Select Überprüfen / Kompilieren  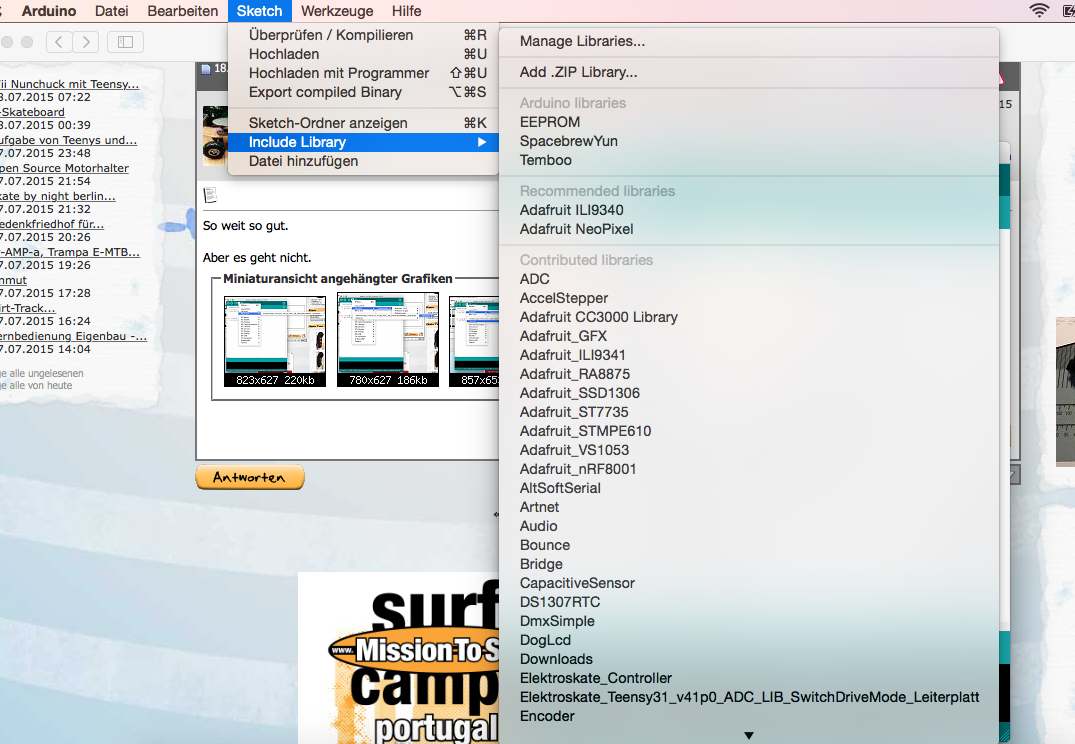click(x=363, y=35)
